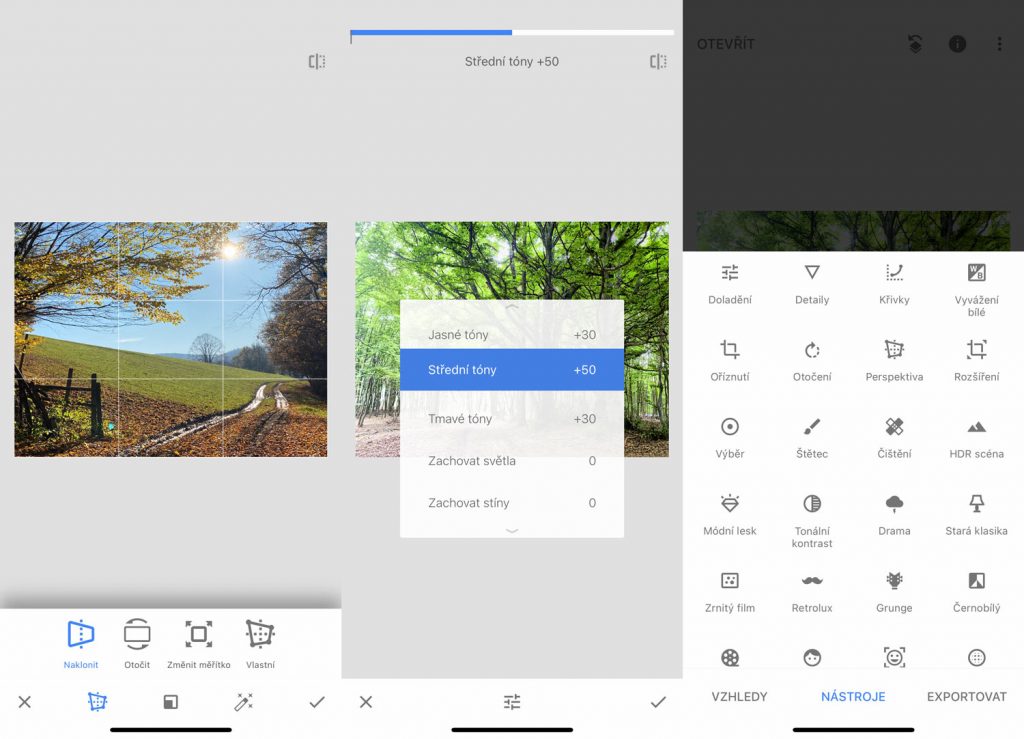This screenshot has height=739, width=1024.
Task: Toggle the fill mode icon in the perspective bottom bar
Action: [170, 703]
